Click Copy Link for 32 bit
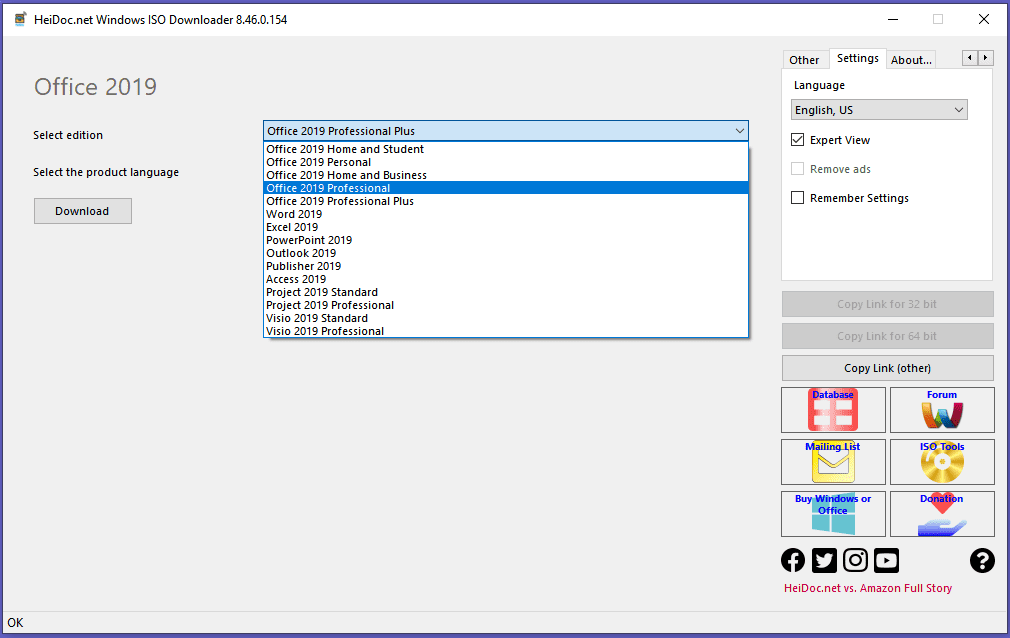Viewport: 1010px width, 638px height. tap(888, 304)
